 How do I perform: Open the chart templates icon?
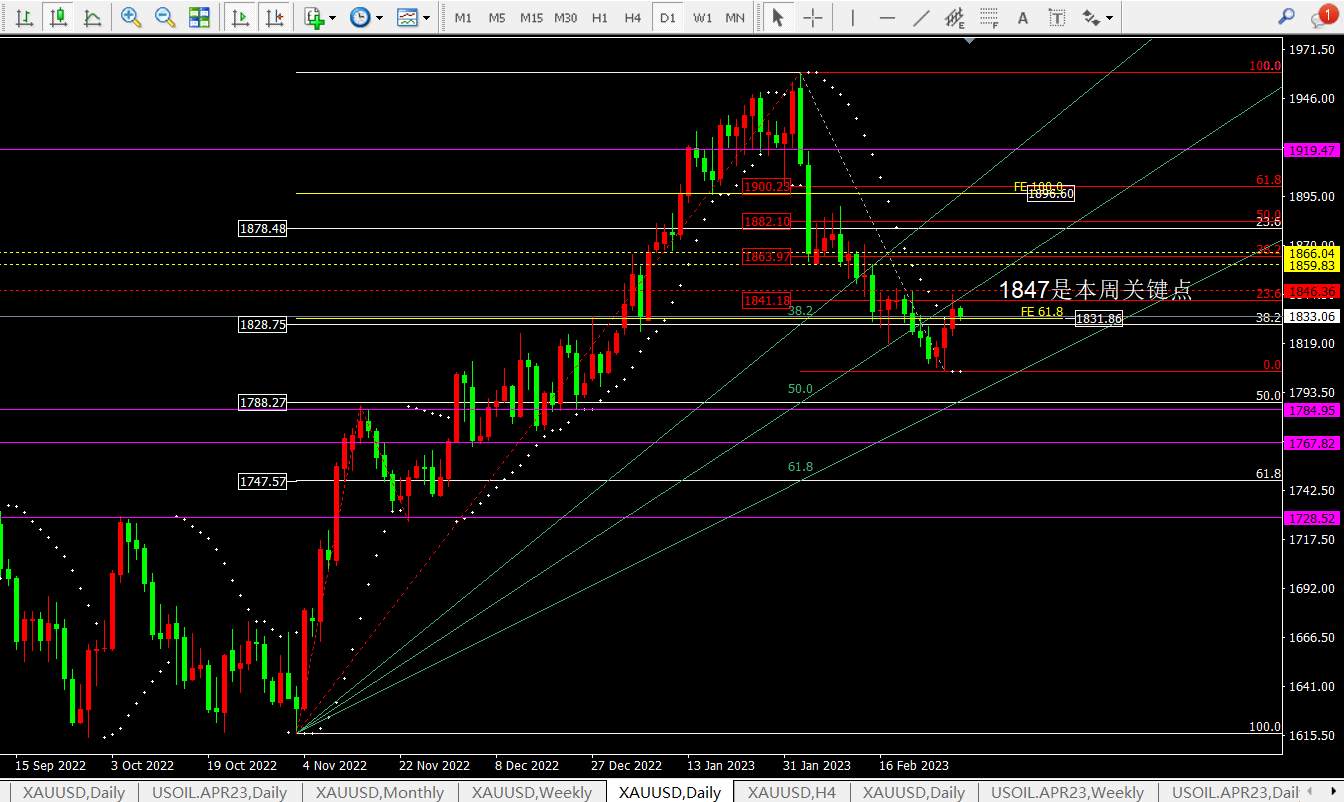click(407, 17)
